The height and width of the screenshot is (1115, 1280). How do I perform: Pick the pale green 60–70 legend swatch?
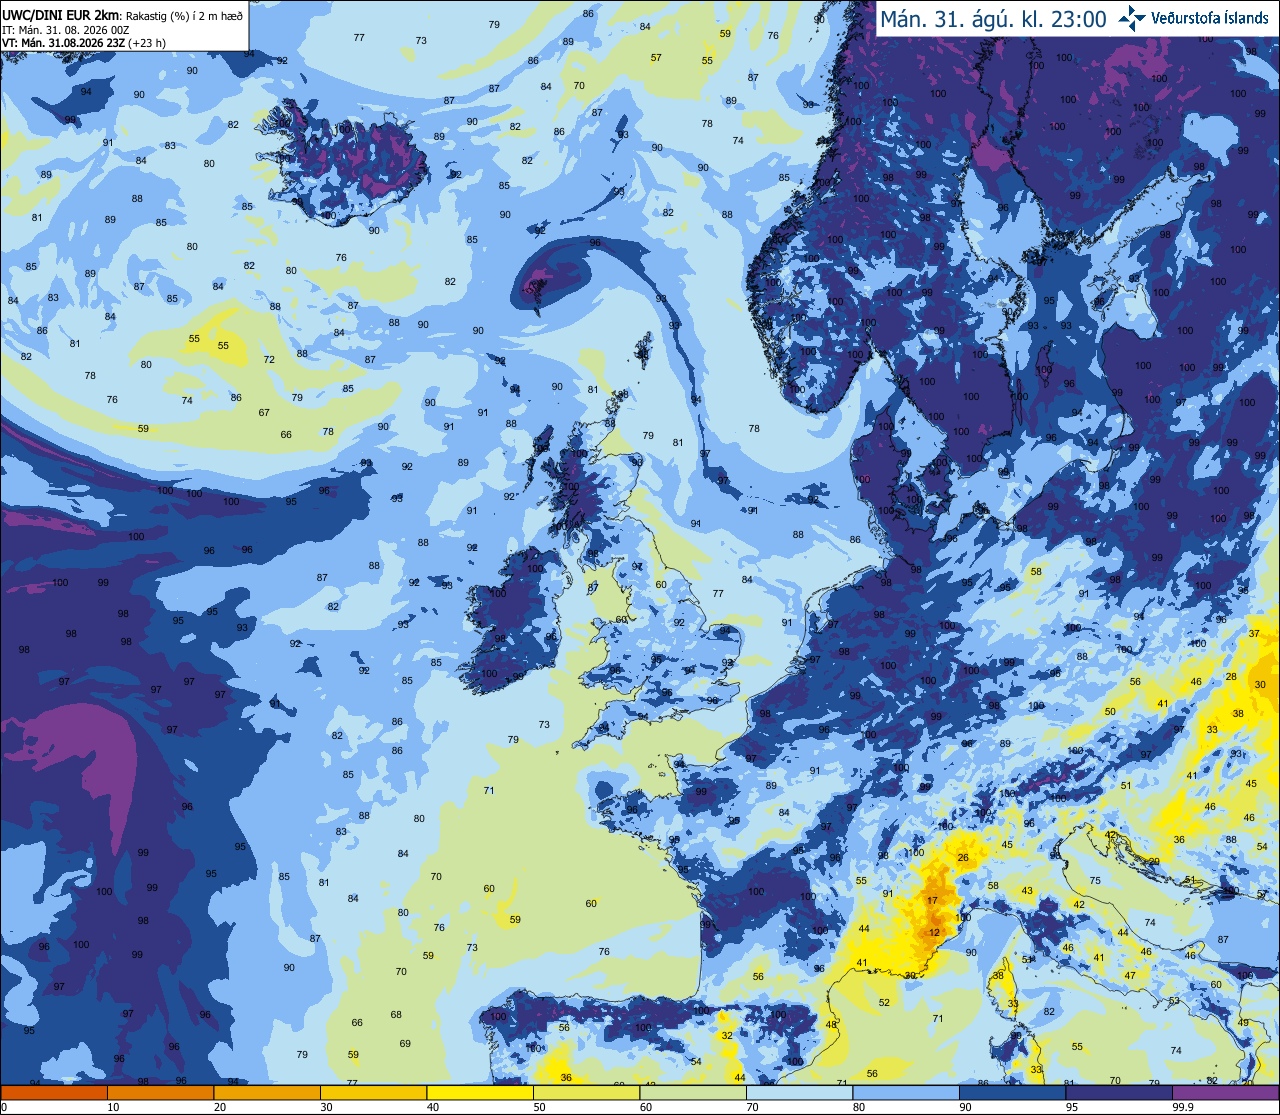tap(693, 1092)
